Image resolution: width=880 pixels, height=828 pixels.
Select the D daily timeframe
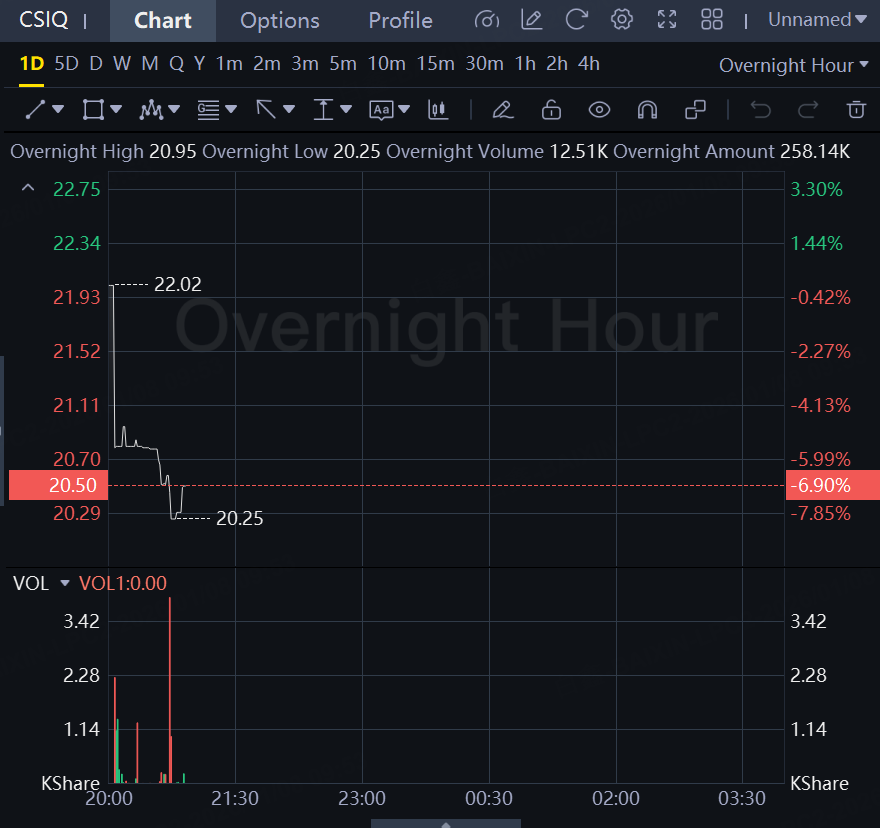[x=96, y=64]
